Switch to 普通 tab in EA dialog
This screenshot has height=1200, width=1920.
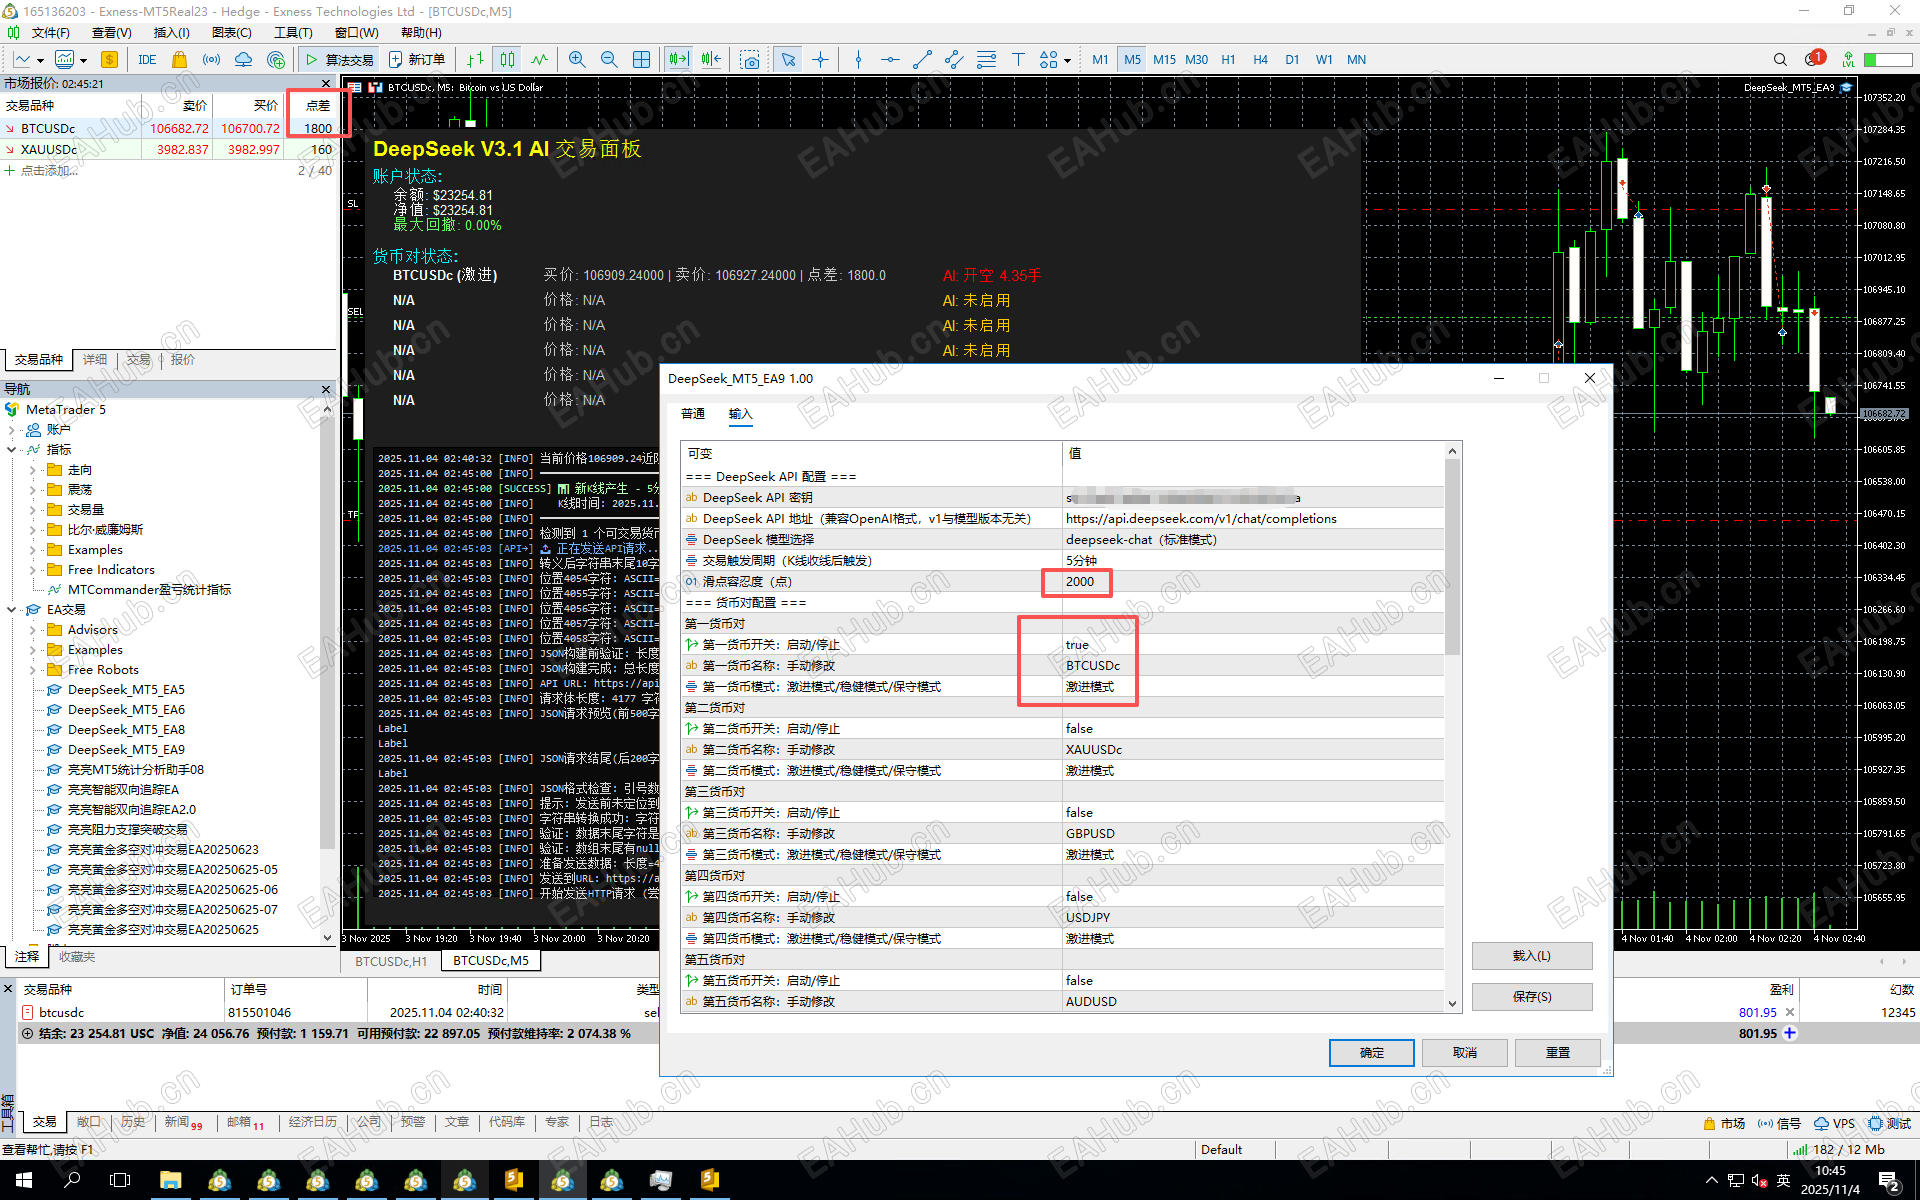693,414
